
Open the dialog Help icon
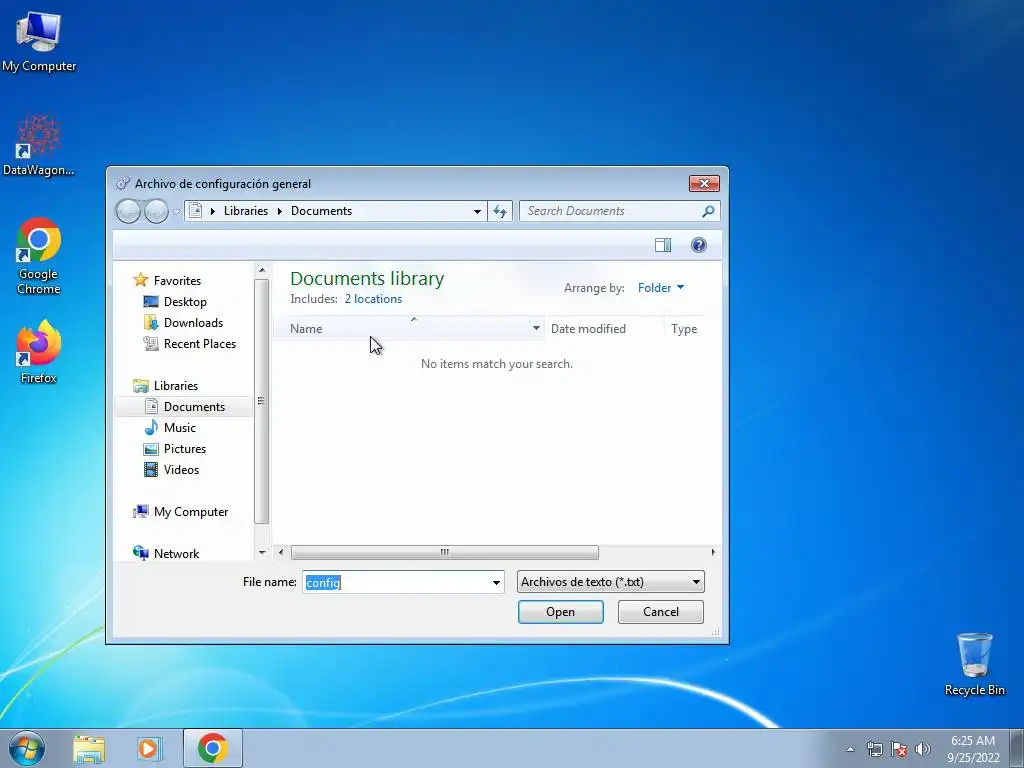click(699, 245)
